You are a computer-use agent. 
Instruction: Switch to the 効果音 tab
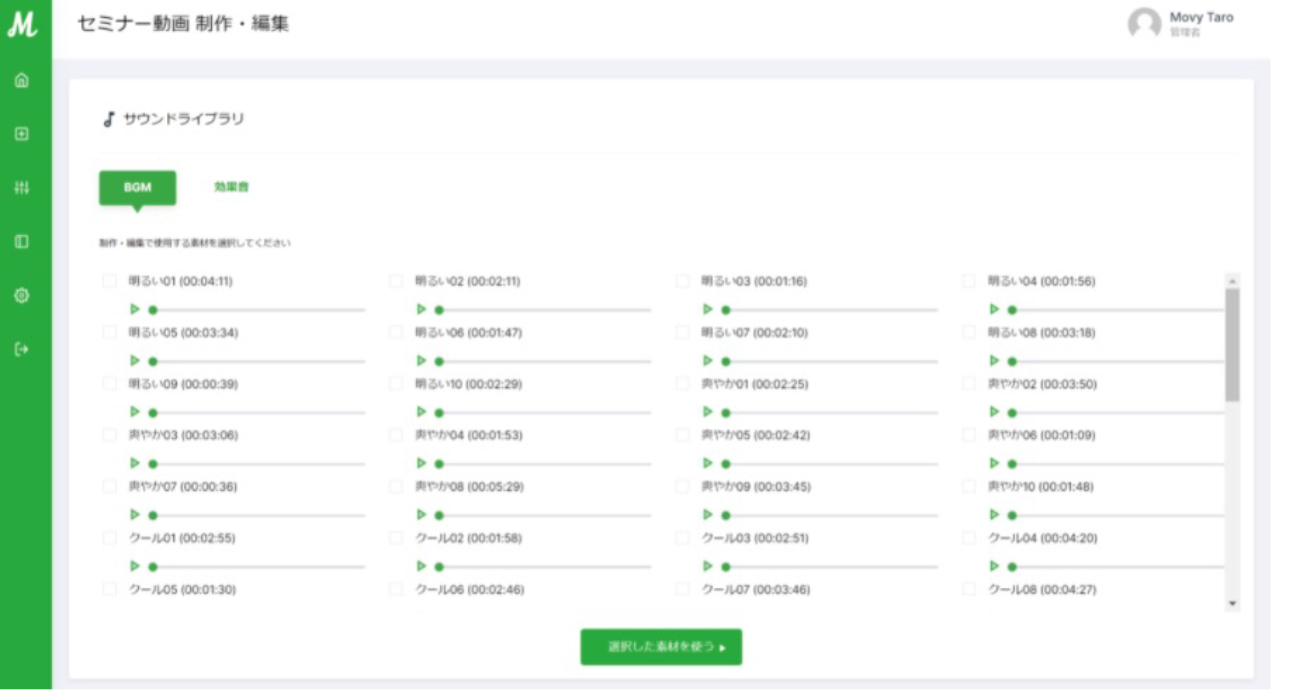coord(231,187)
